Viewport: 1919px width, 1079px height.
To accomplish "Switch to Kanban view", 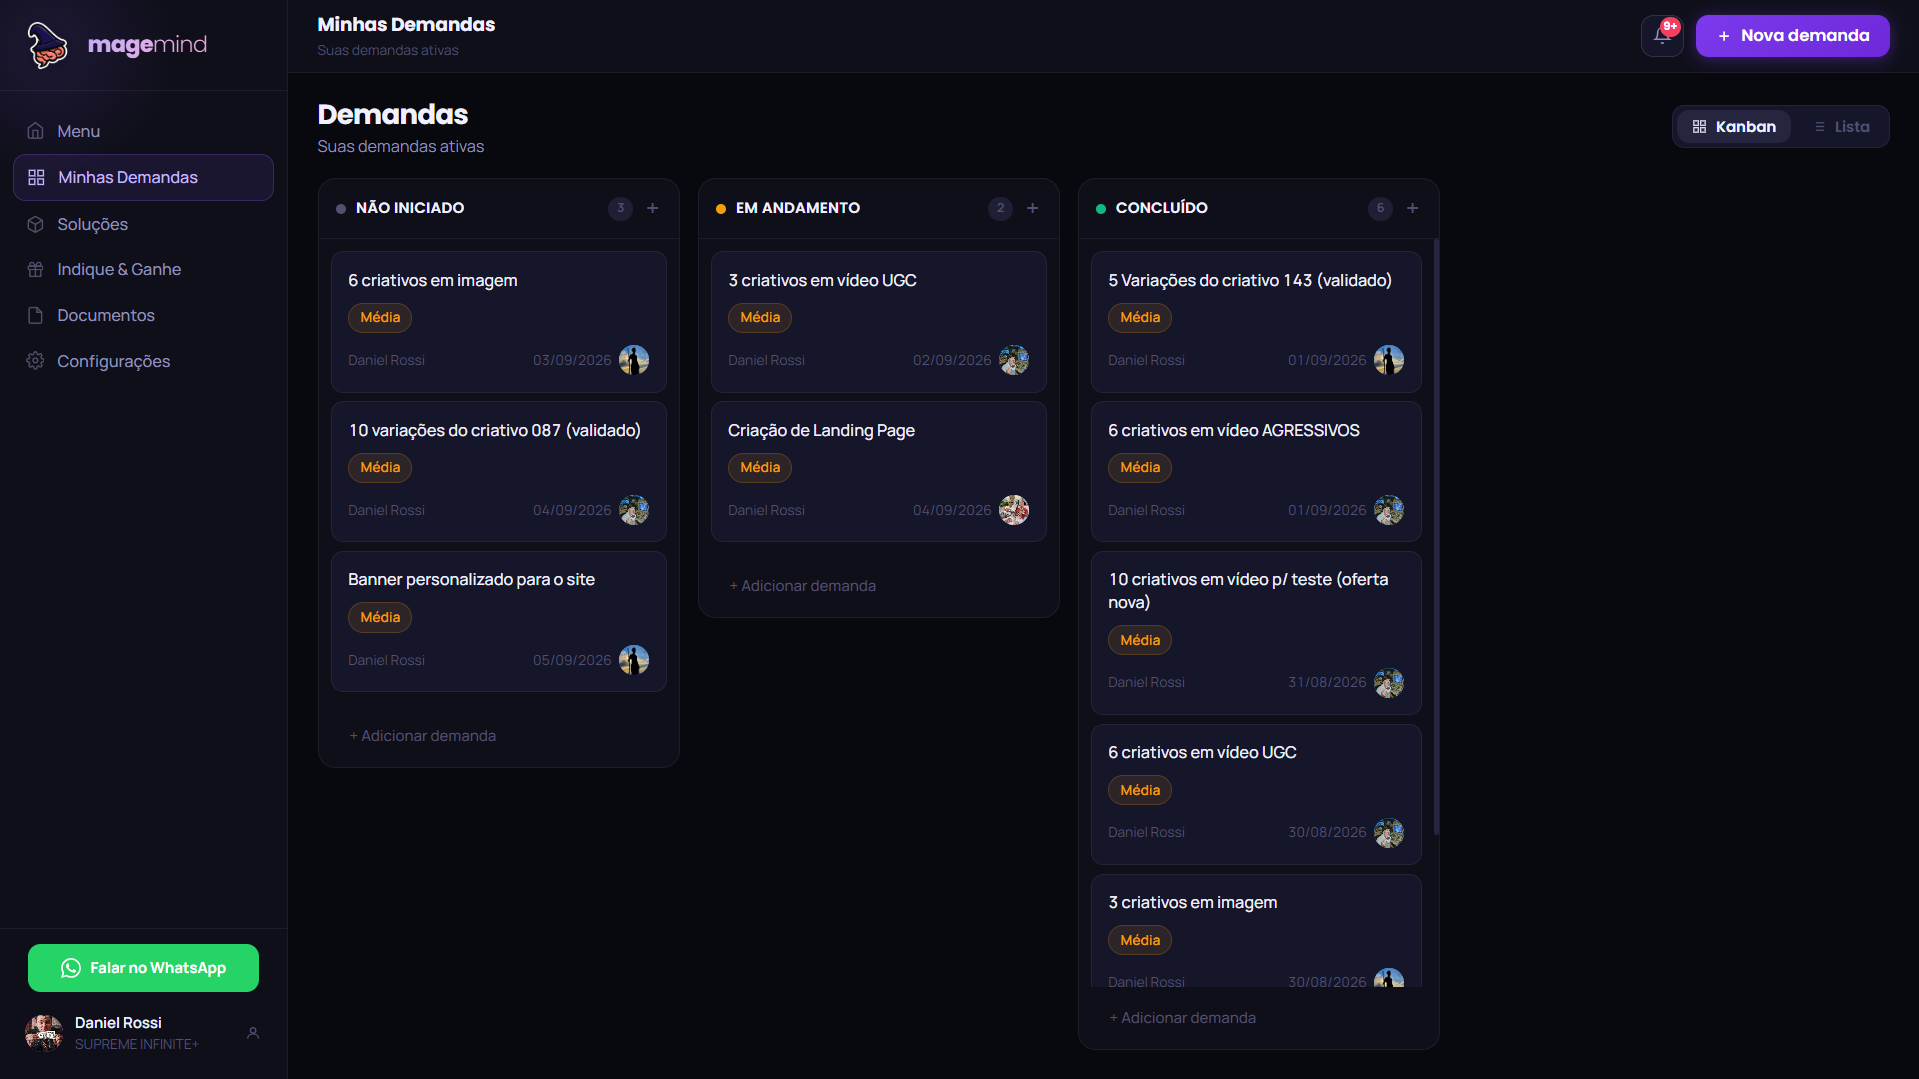I will click(x=1734, y=127).
